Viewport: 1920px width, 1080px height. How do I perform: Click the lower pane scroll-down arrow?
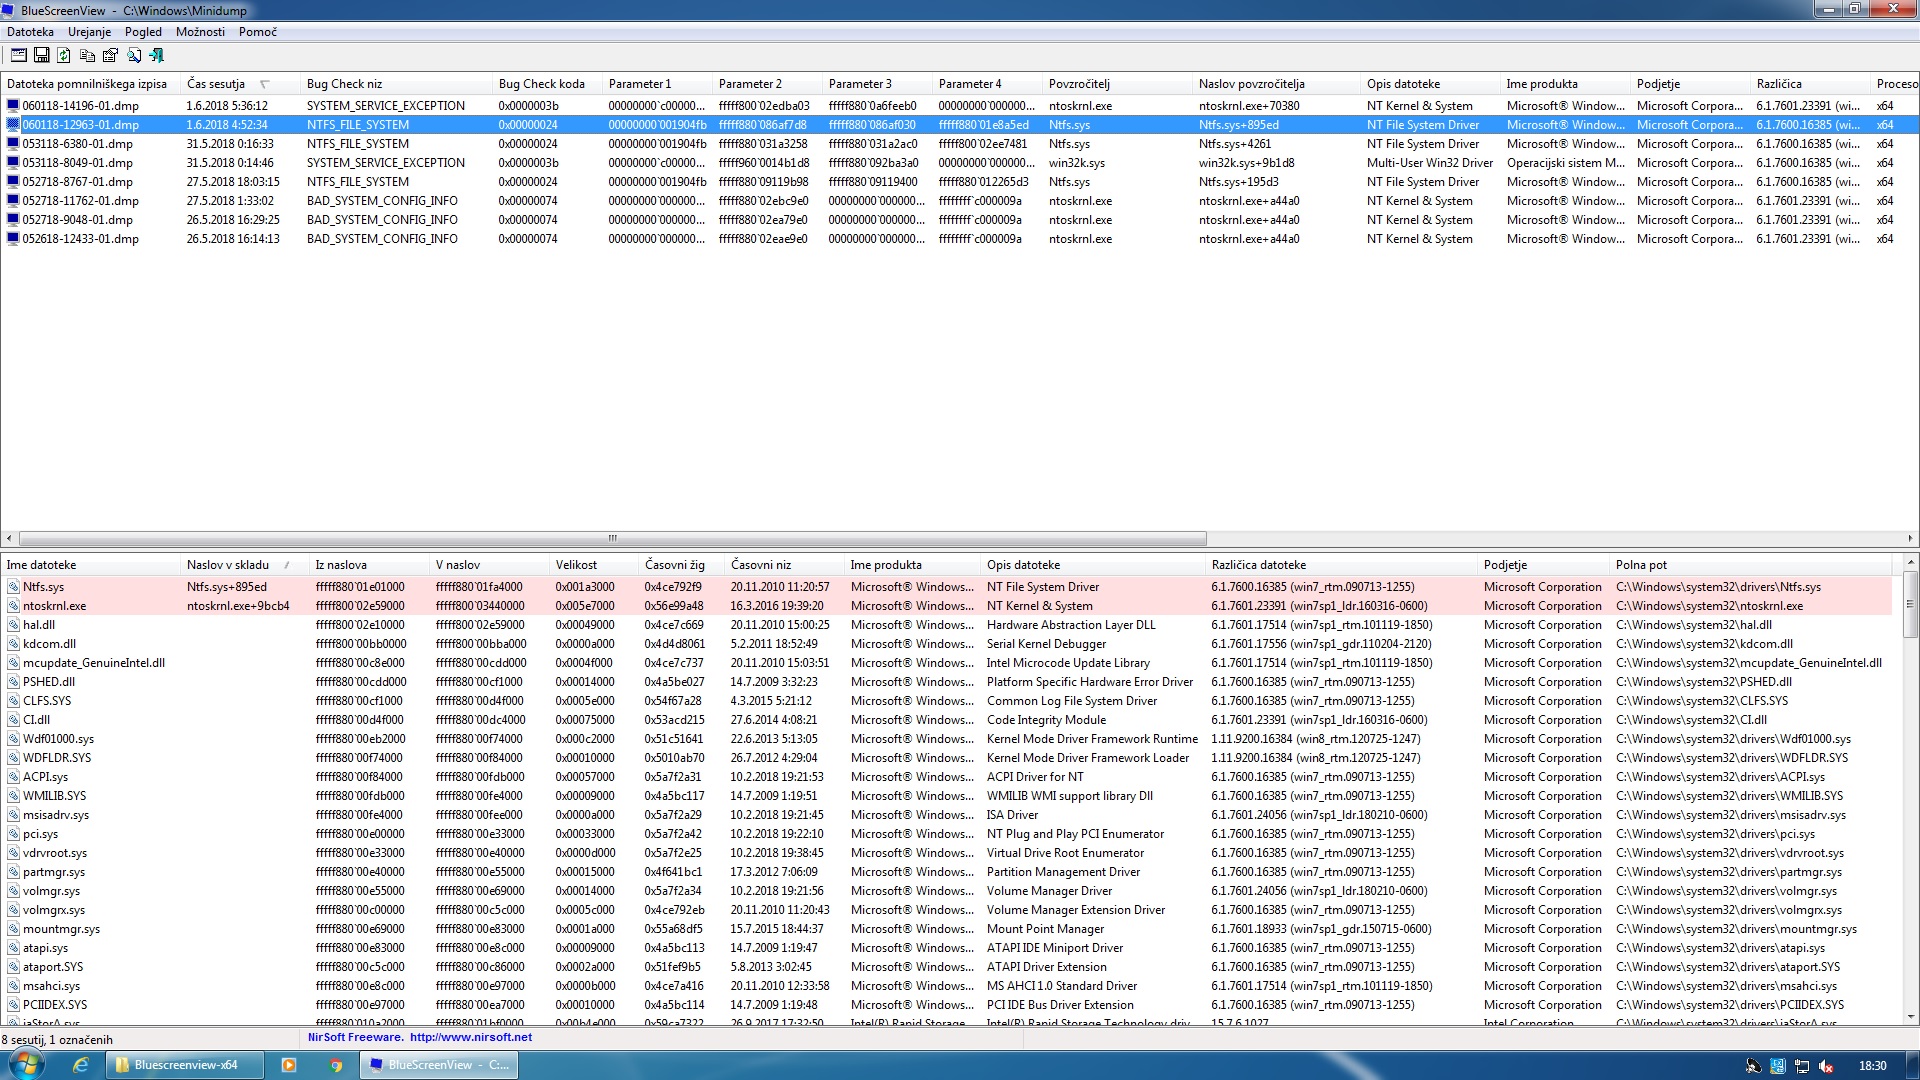click(1910, 1017)
